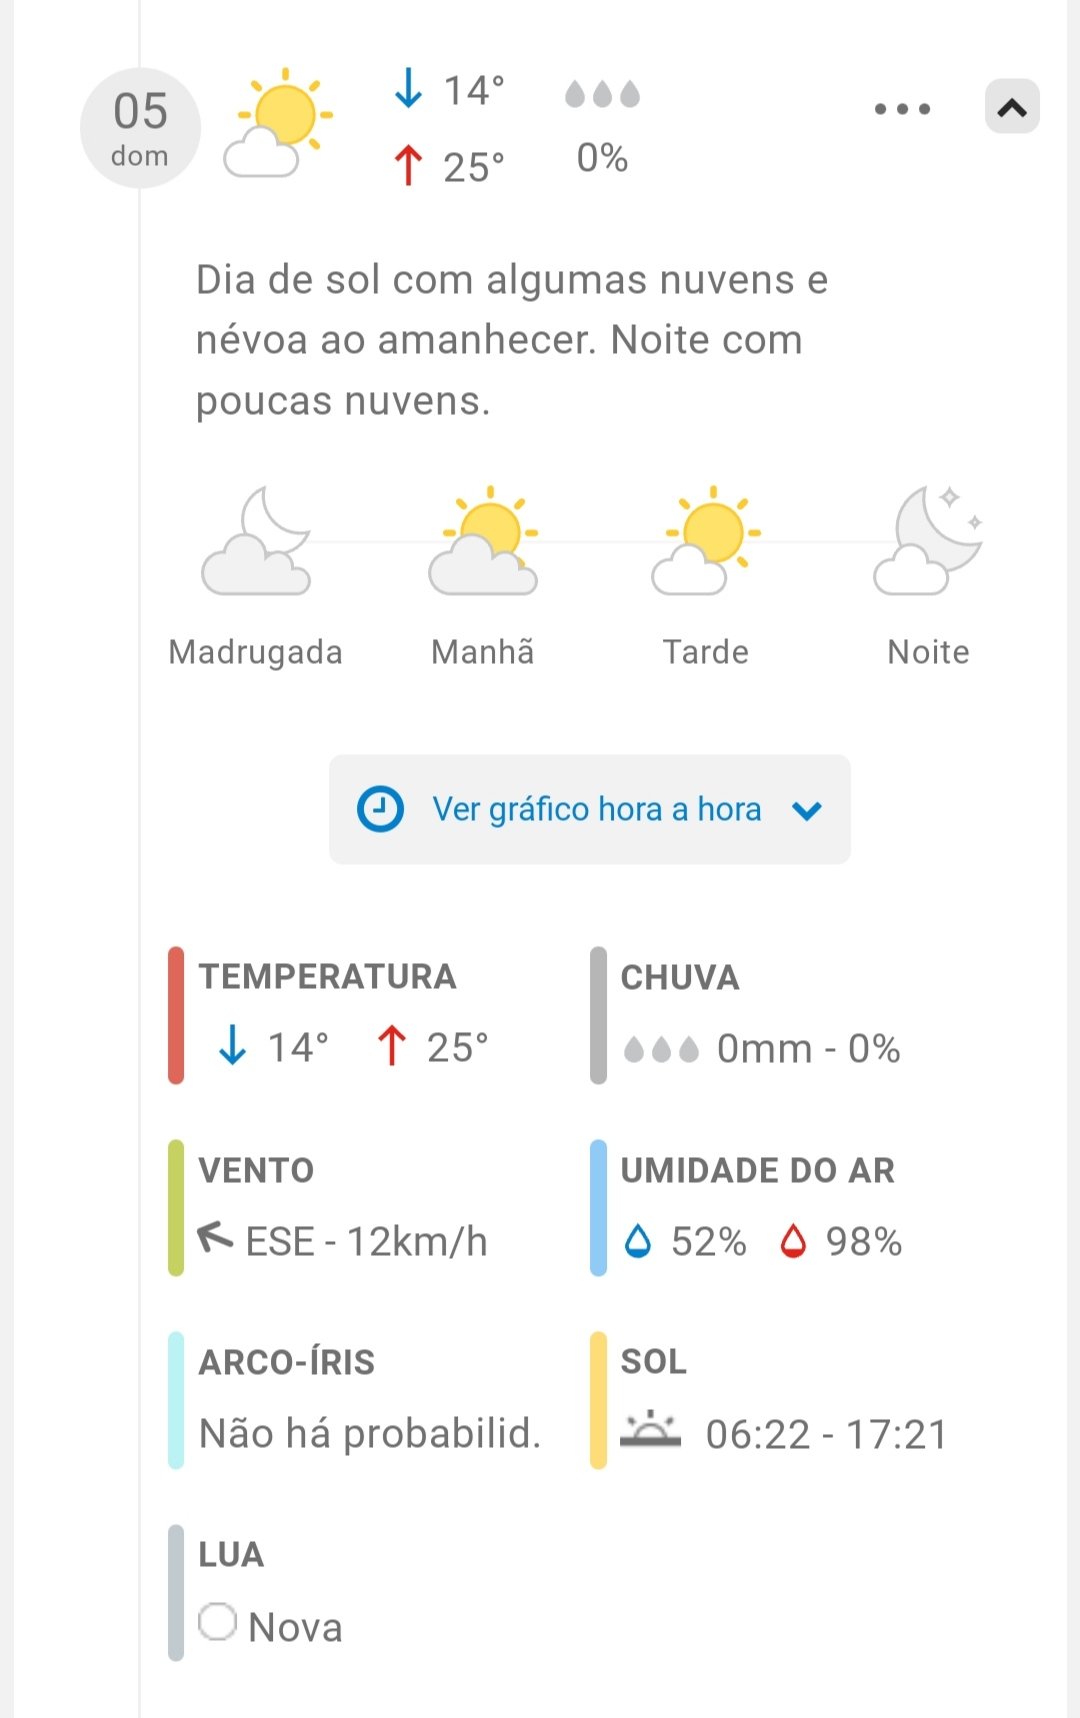Click the sunrise icon under SOL
Image resolution: width=1080 pixels, height=1718 pixels.
click(650, 1431)
